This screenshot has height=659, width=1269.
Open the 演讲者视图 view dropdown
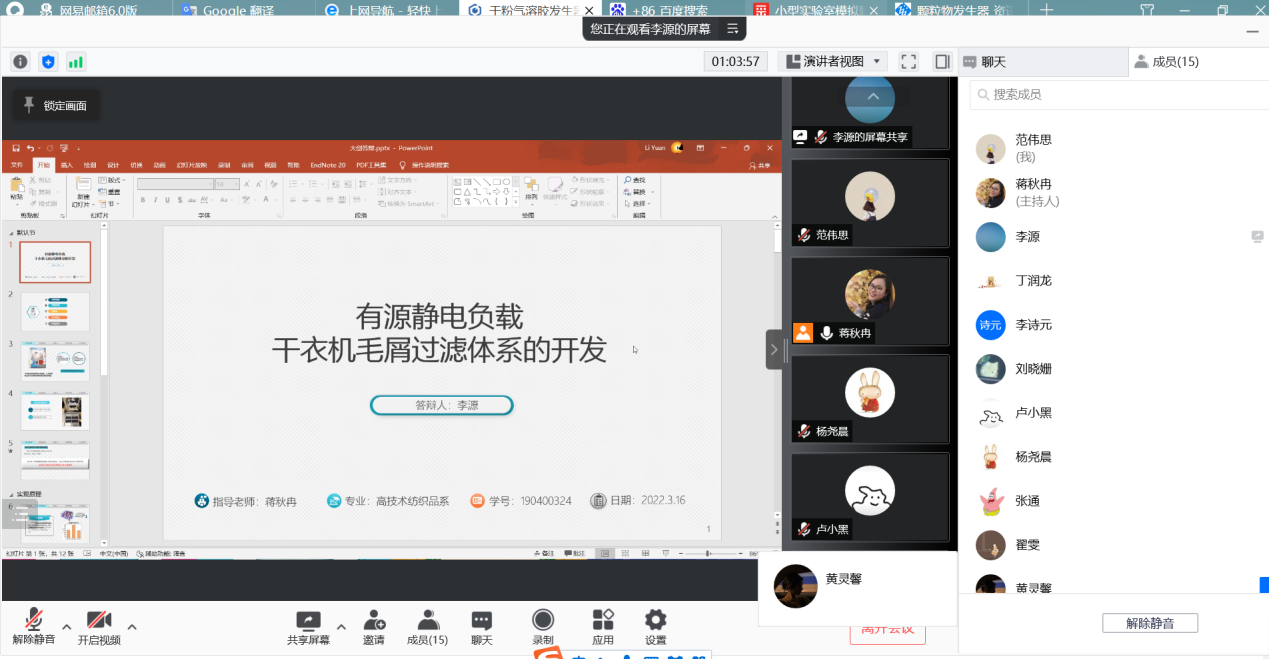point(832,62)
